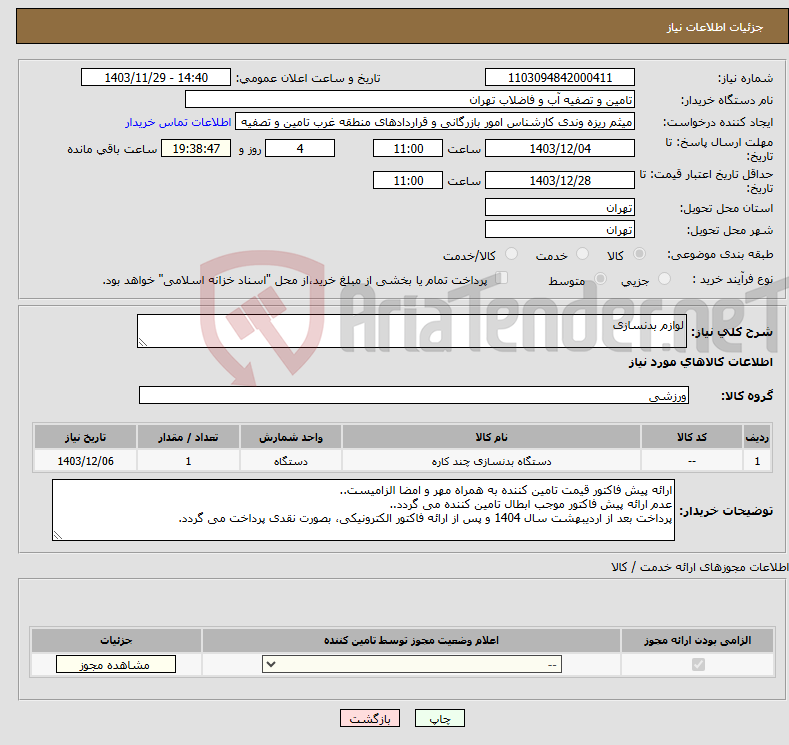Click the بازگشت back button
This screenshot has width=789, height=745.
[370, 718]
